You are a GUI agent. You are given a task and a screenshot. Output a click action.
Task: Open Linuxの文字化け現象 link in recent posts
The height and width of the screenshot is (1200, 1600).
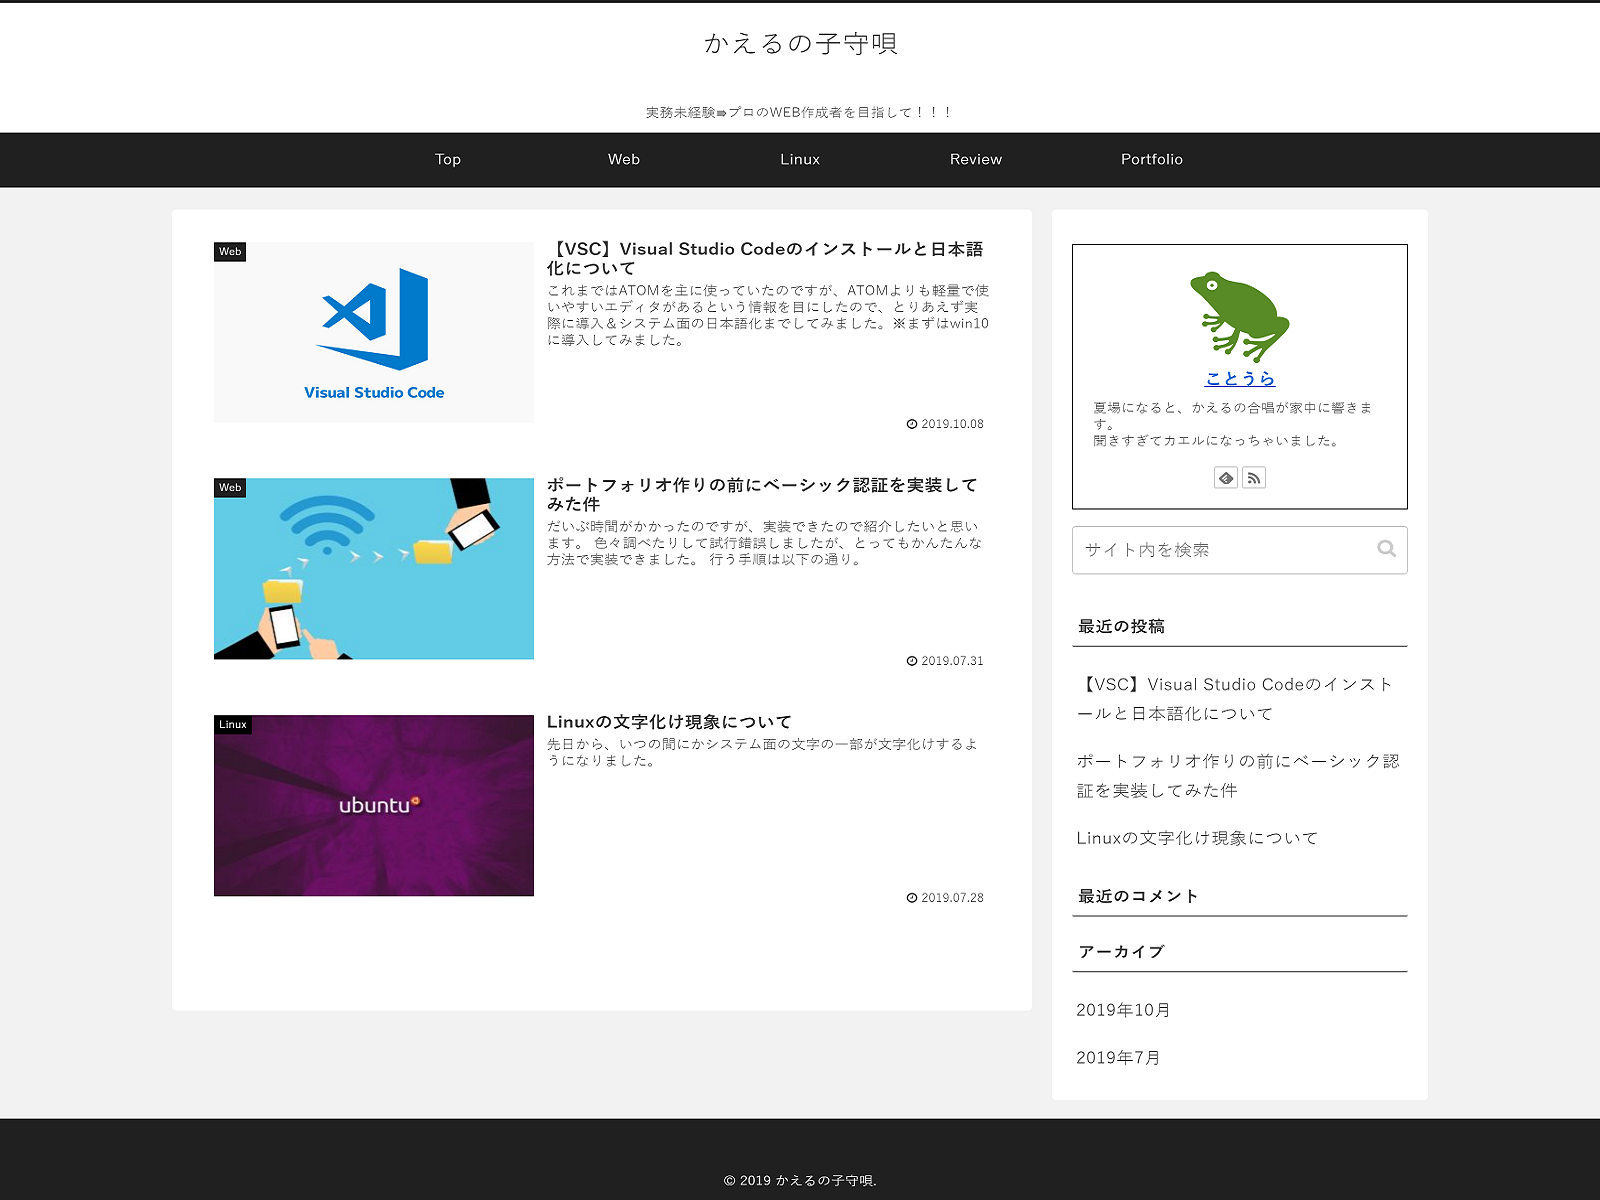pos(1197,838)
